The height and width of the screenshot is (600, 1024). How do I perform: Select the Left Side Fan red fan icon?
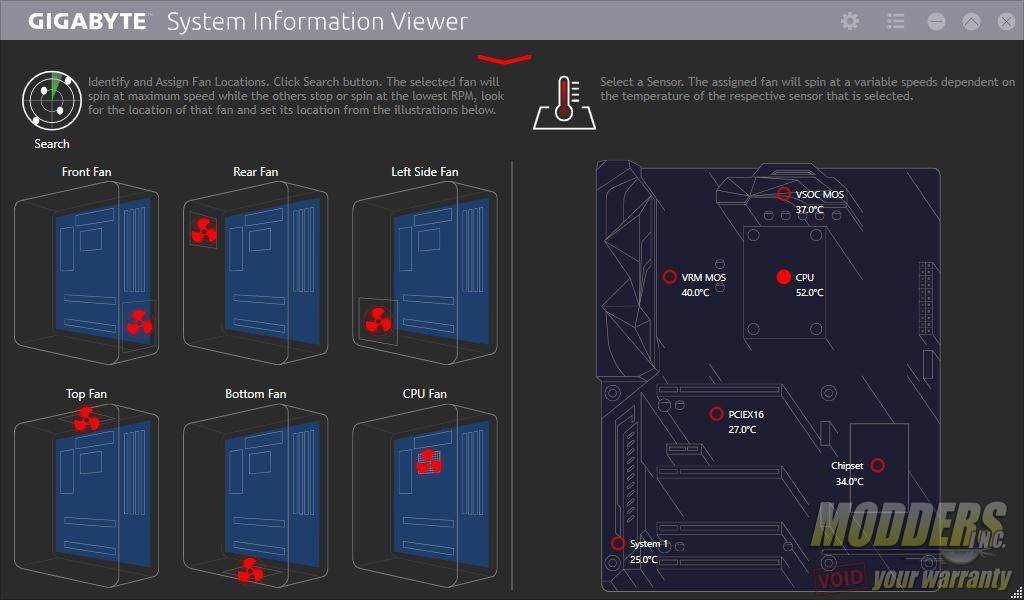[x=376, y=321]
